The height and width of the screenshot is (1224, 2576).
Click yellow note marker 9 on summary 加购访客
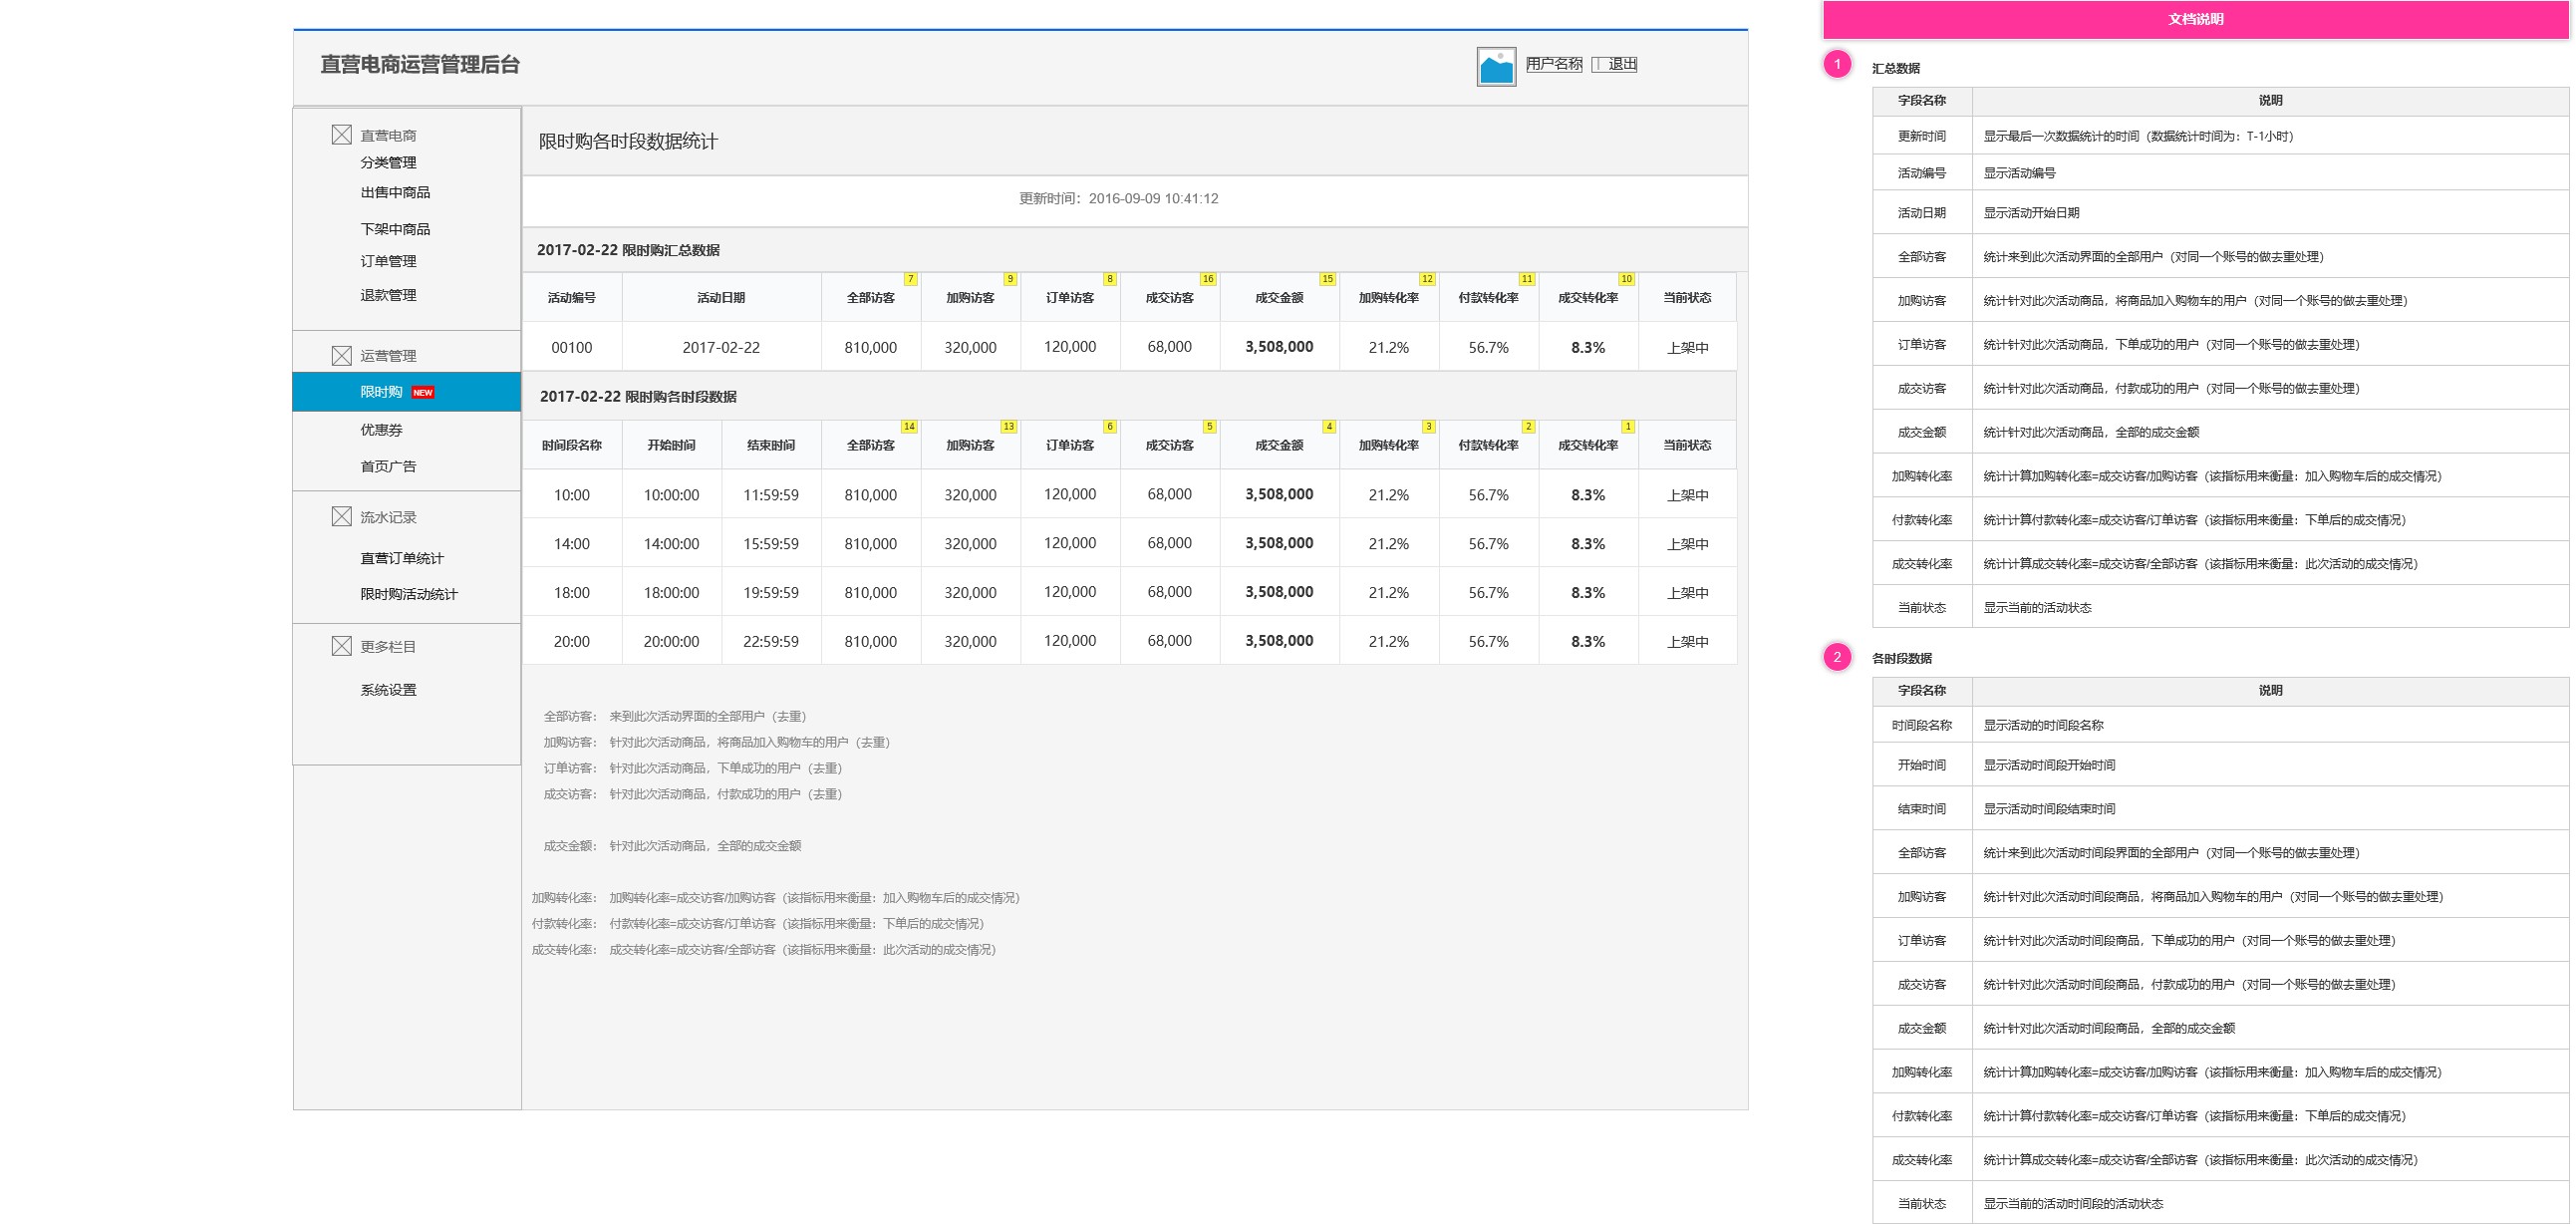[x=1010, y=279]
